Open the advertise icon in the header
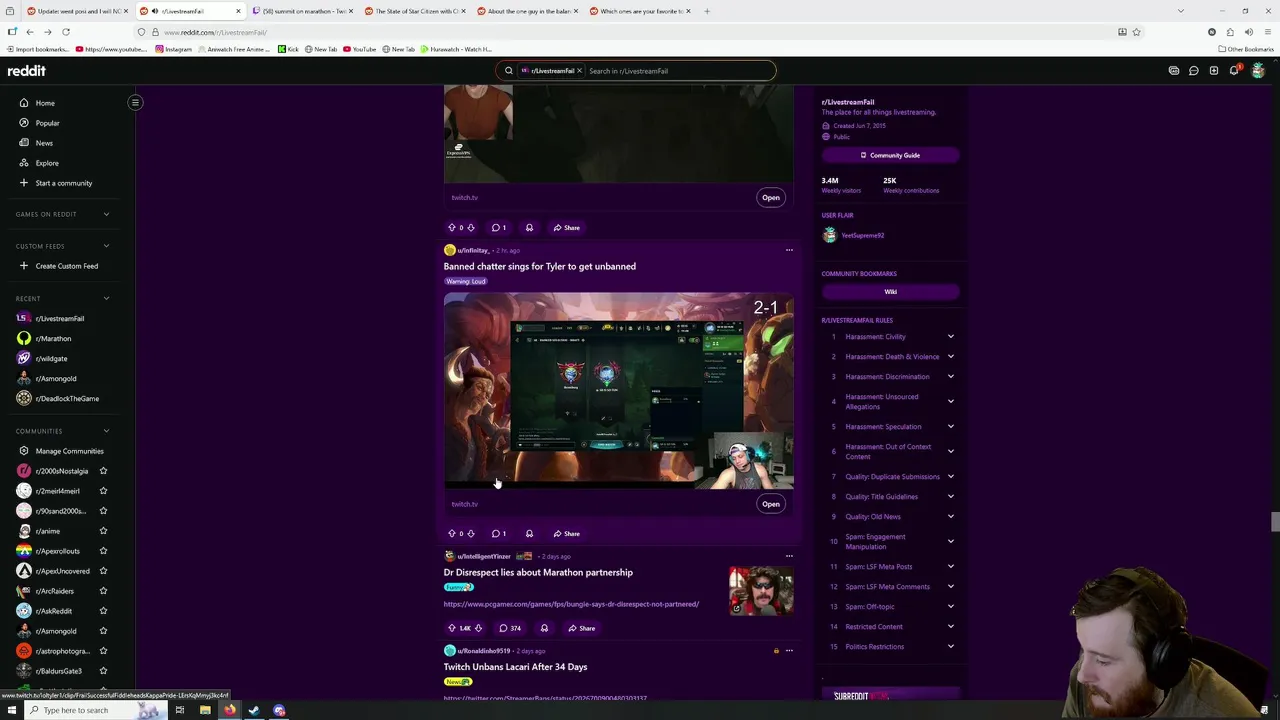 pyautogui.click(x=1174, y=71)
